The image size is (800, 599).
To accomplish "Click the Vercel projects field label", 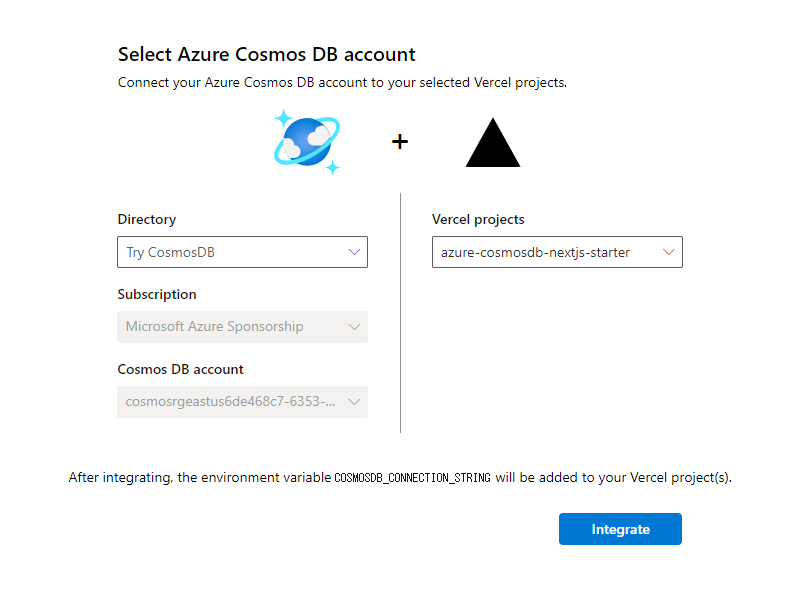I will tap(478, 219).
